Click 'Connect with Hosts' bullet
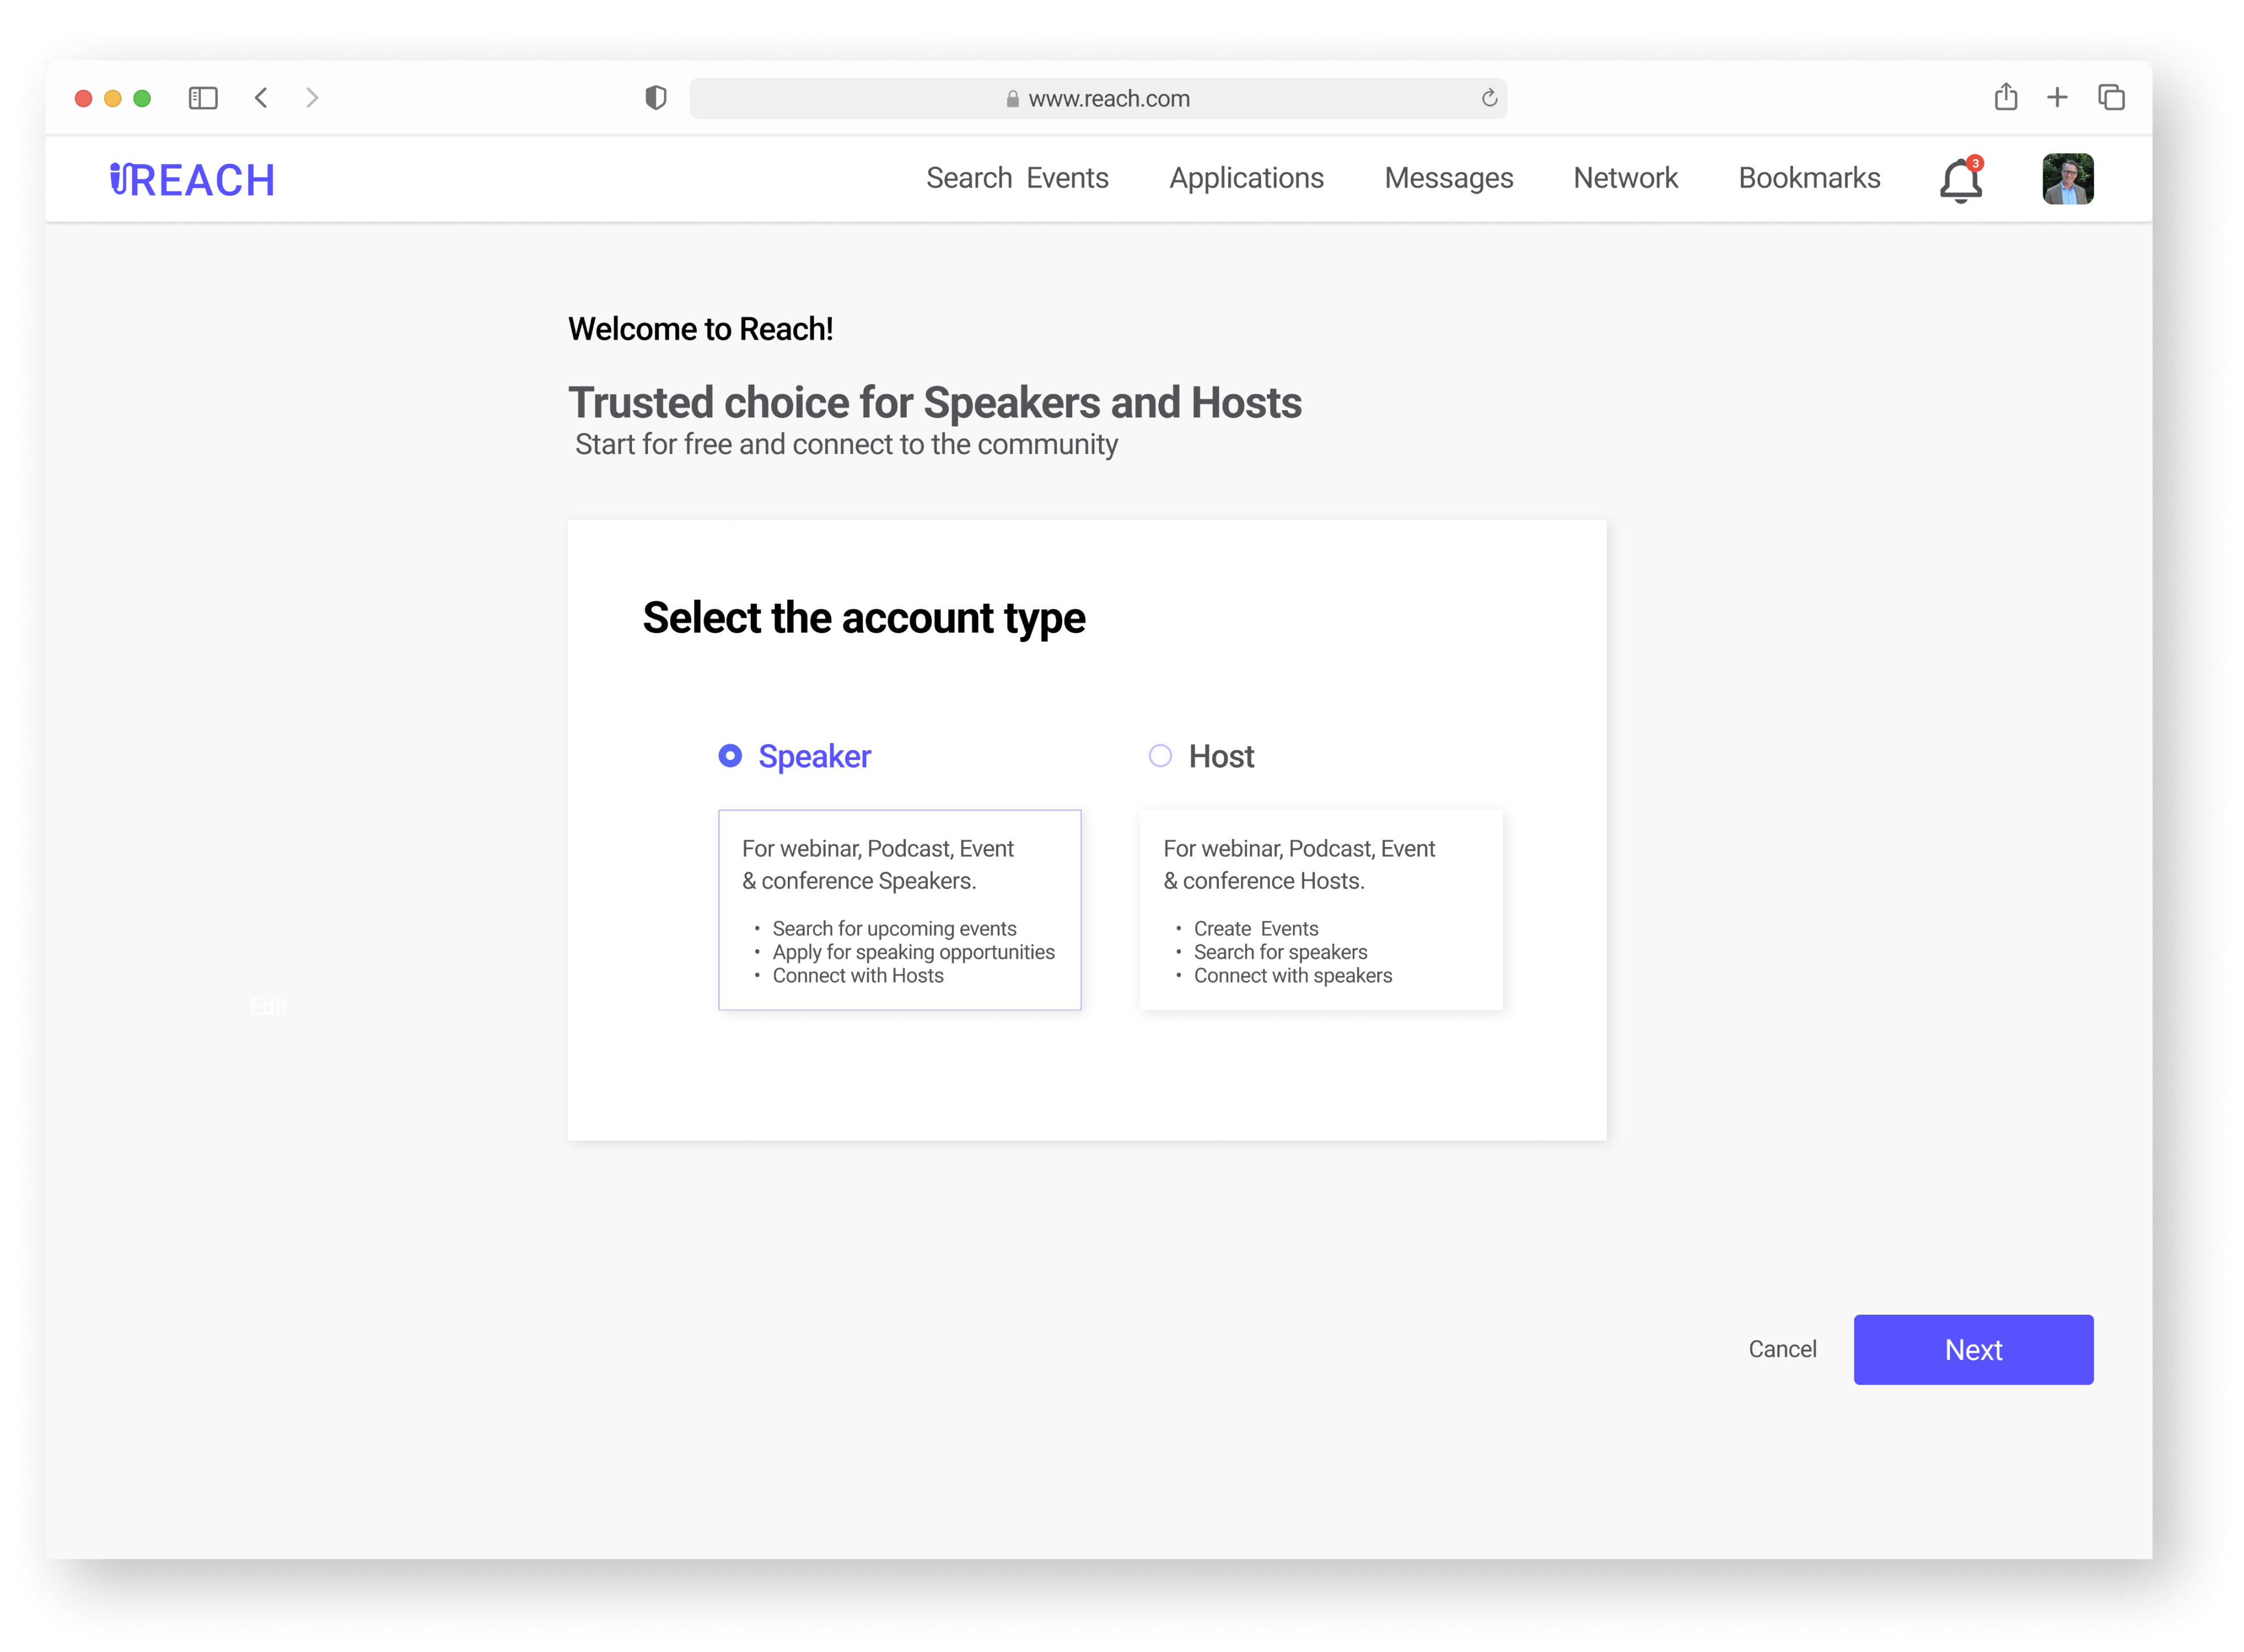The image size is (2244, 1652). pos(857,975)
